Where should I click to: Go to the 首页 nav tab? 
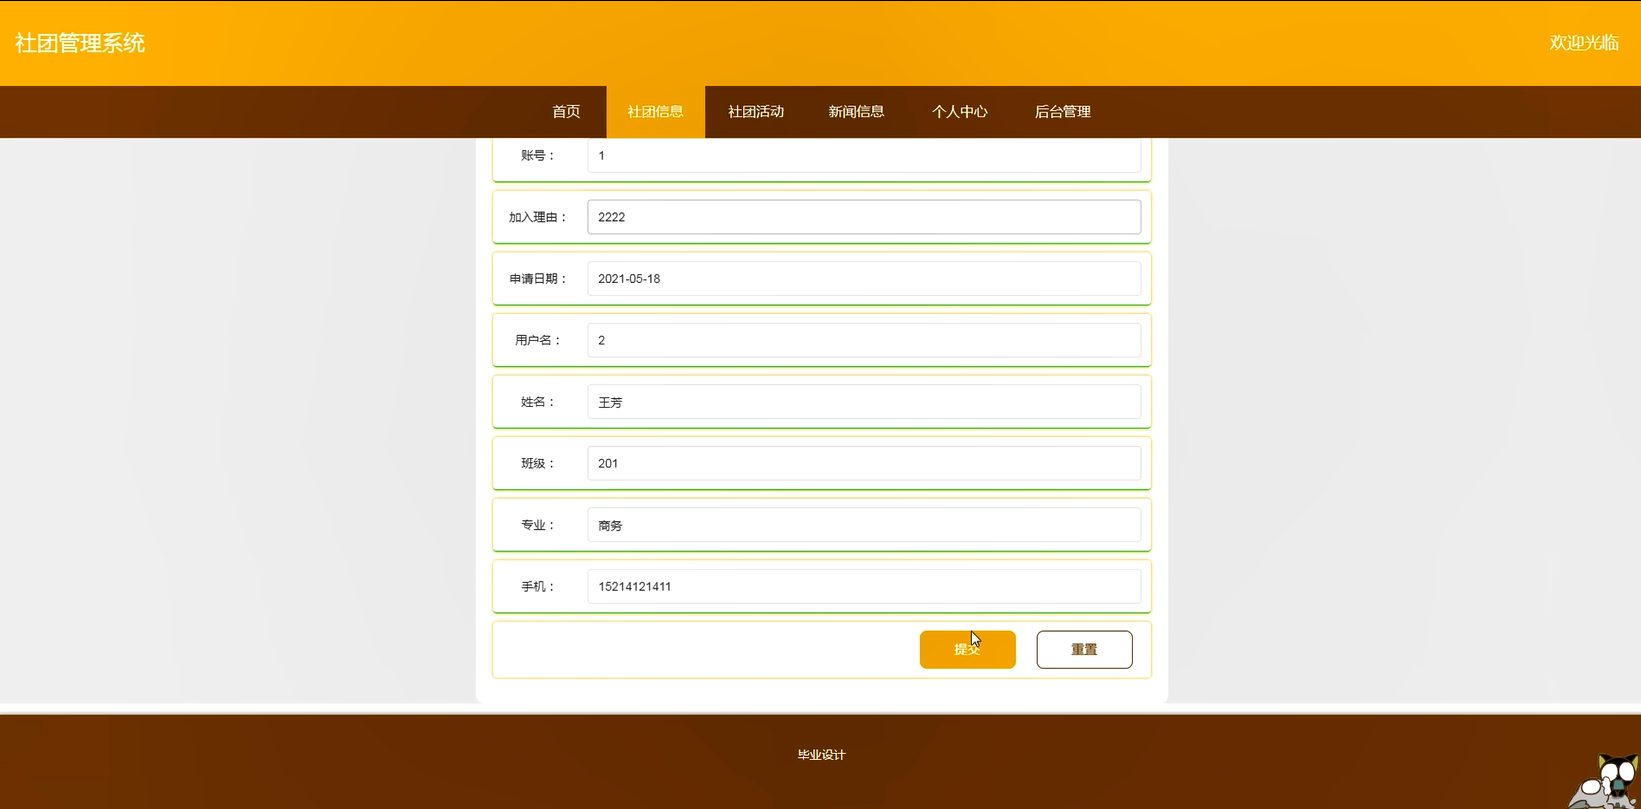(x=566, y=112)
